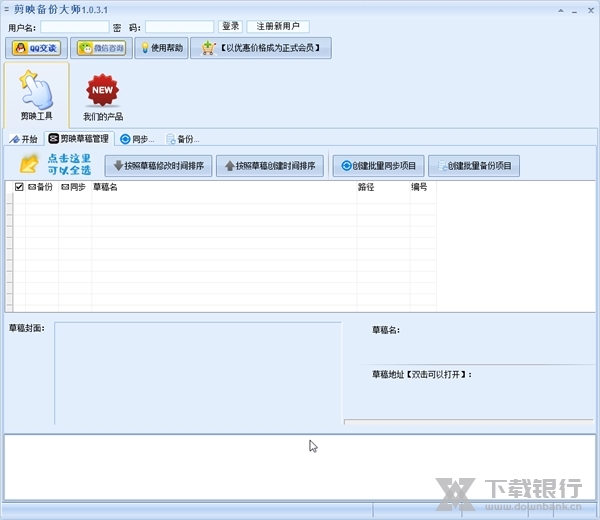Viewport: 600px width, 520px height.
Task: Toggle the header select-all checkbox
Action: tap(19, 187)
